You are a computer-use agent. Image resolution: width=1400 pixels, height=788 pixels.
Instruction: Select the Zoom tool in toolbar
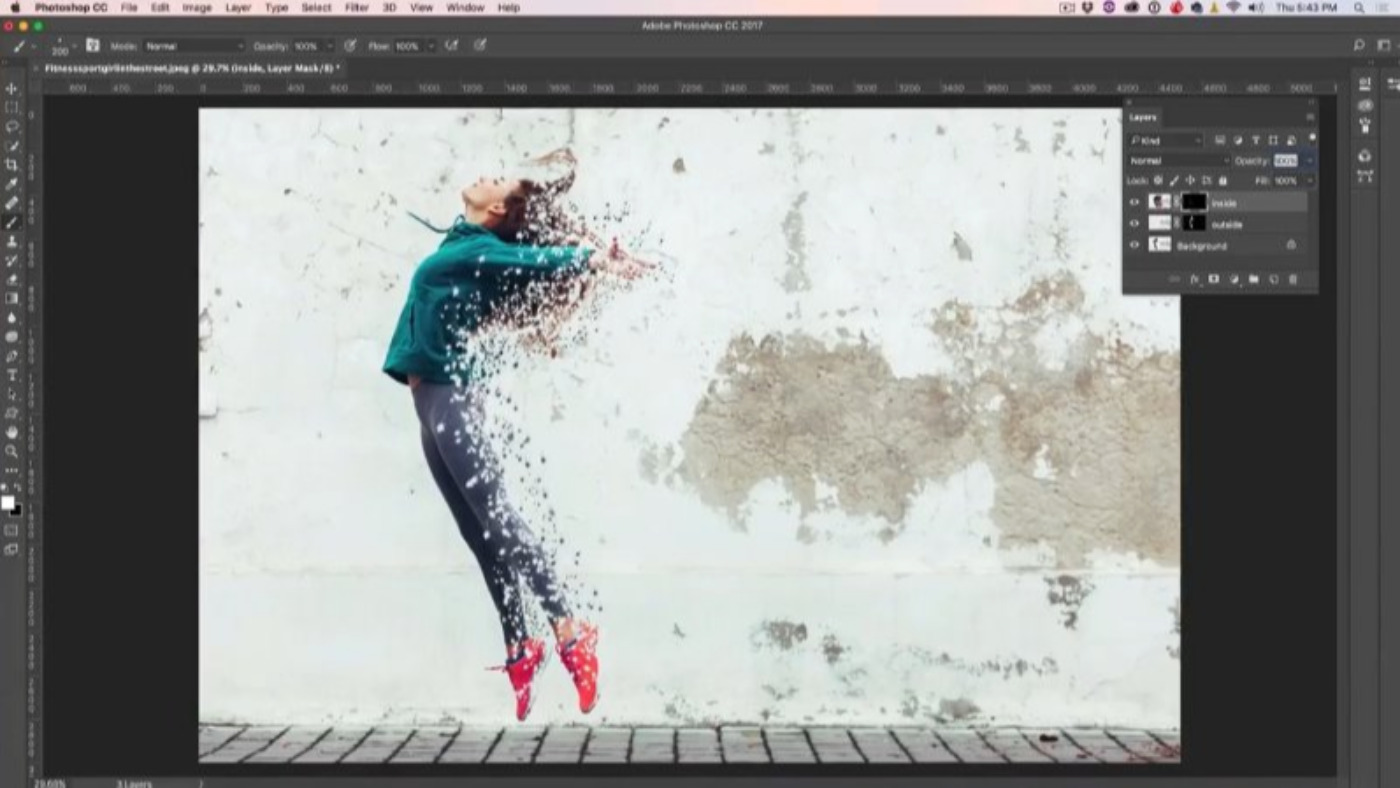click(12, 451)
